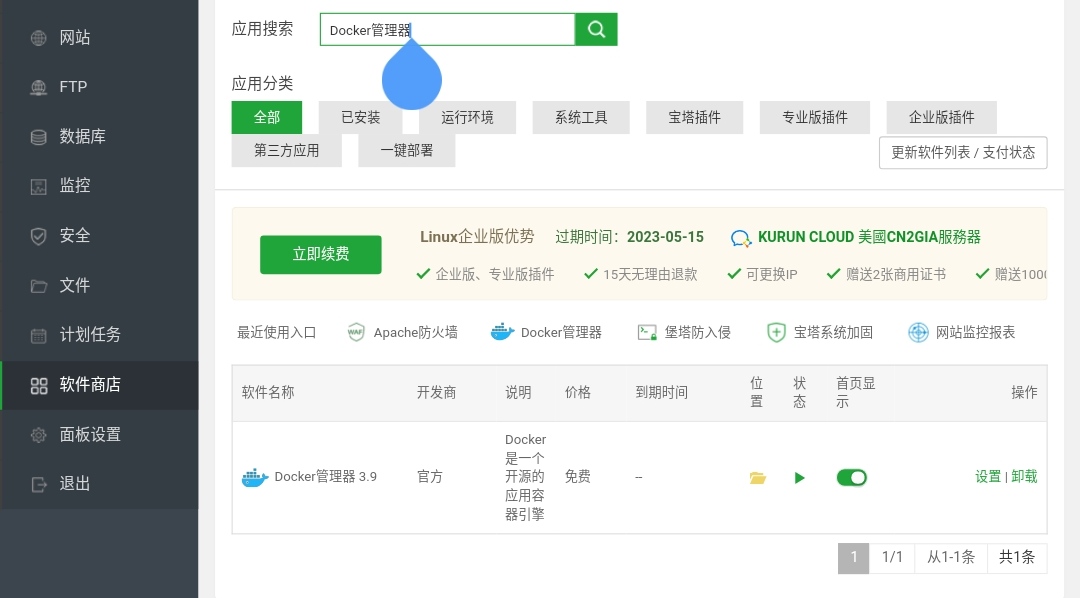Screen dimensions: 1080x598
Task: Click the 软件名称 column header
Action: (268, 393)
